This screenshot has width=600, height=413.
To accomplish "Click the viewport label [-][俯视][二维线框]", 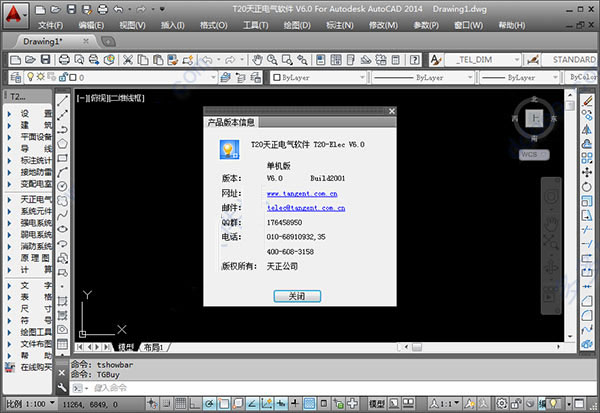I will [110, 98].
